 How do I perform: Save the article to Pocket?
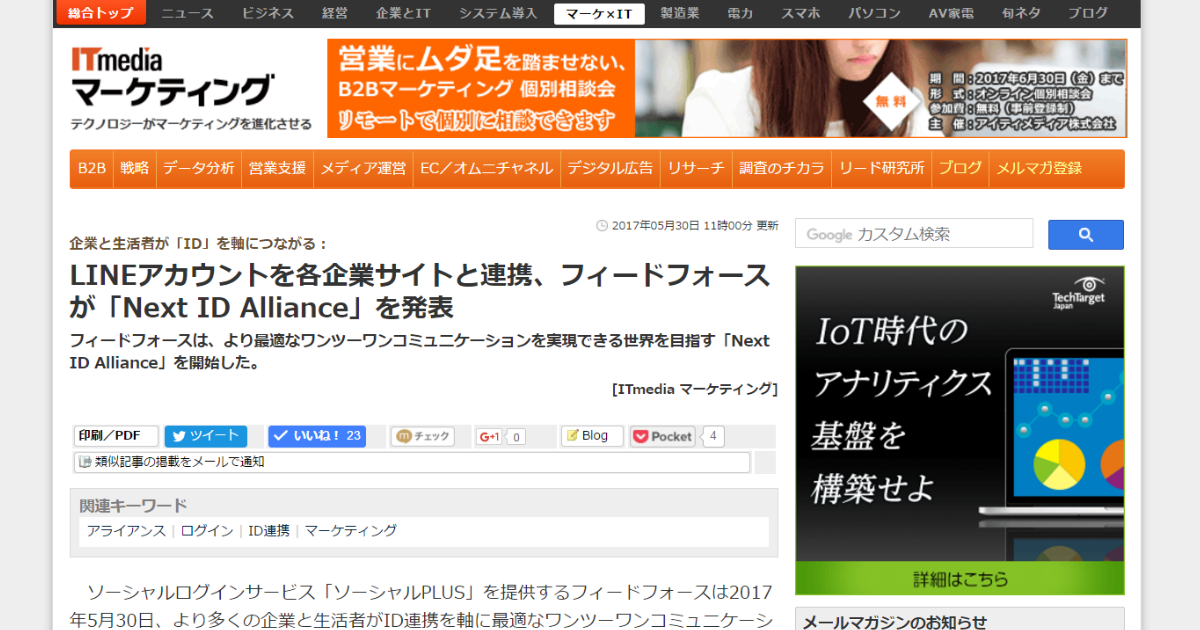[x=662, y=436]
